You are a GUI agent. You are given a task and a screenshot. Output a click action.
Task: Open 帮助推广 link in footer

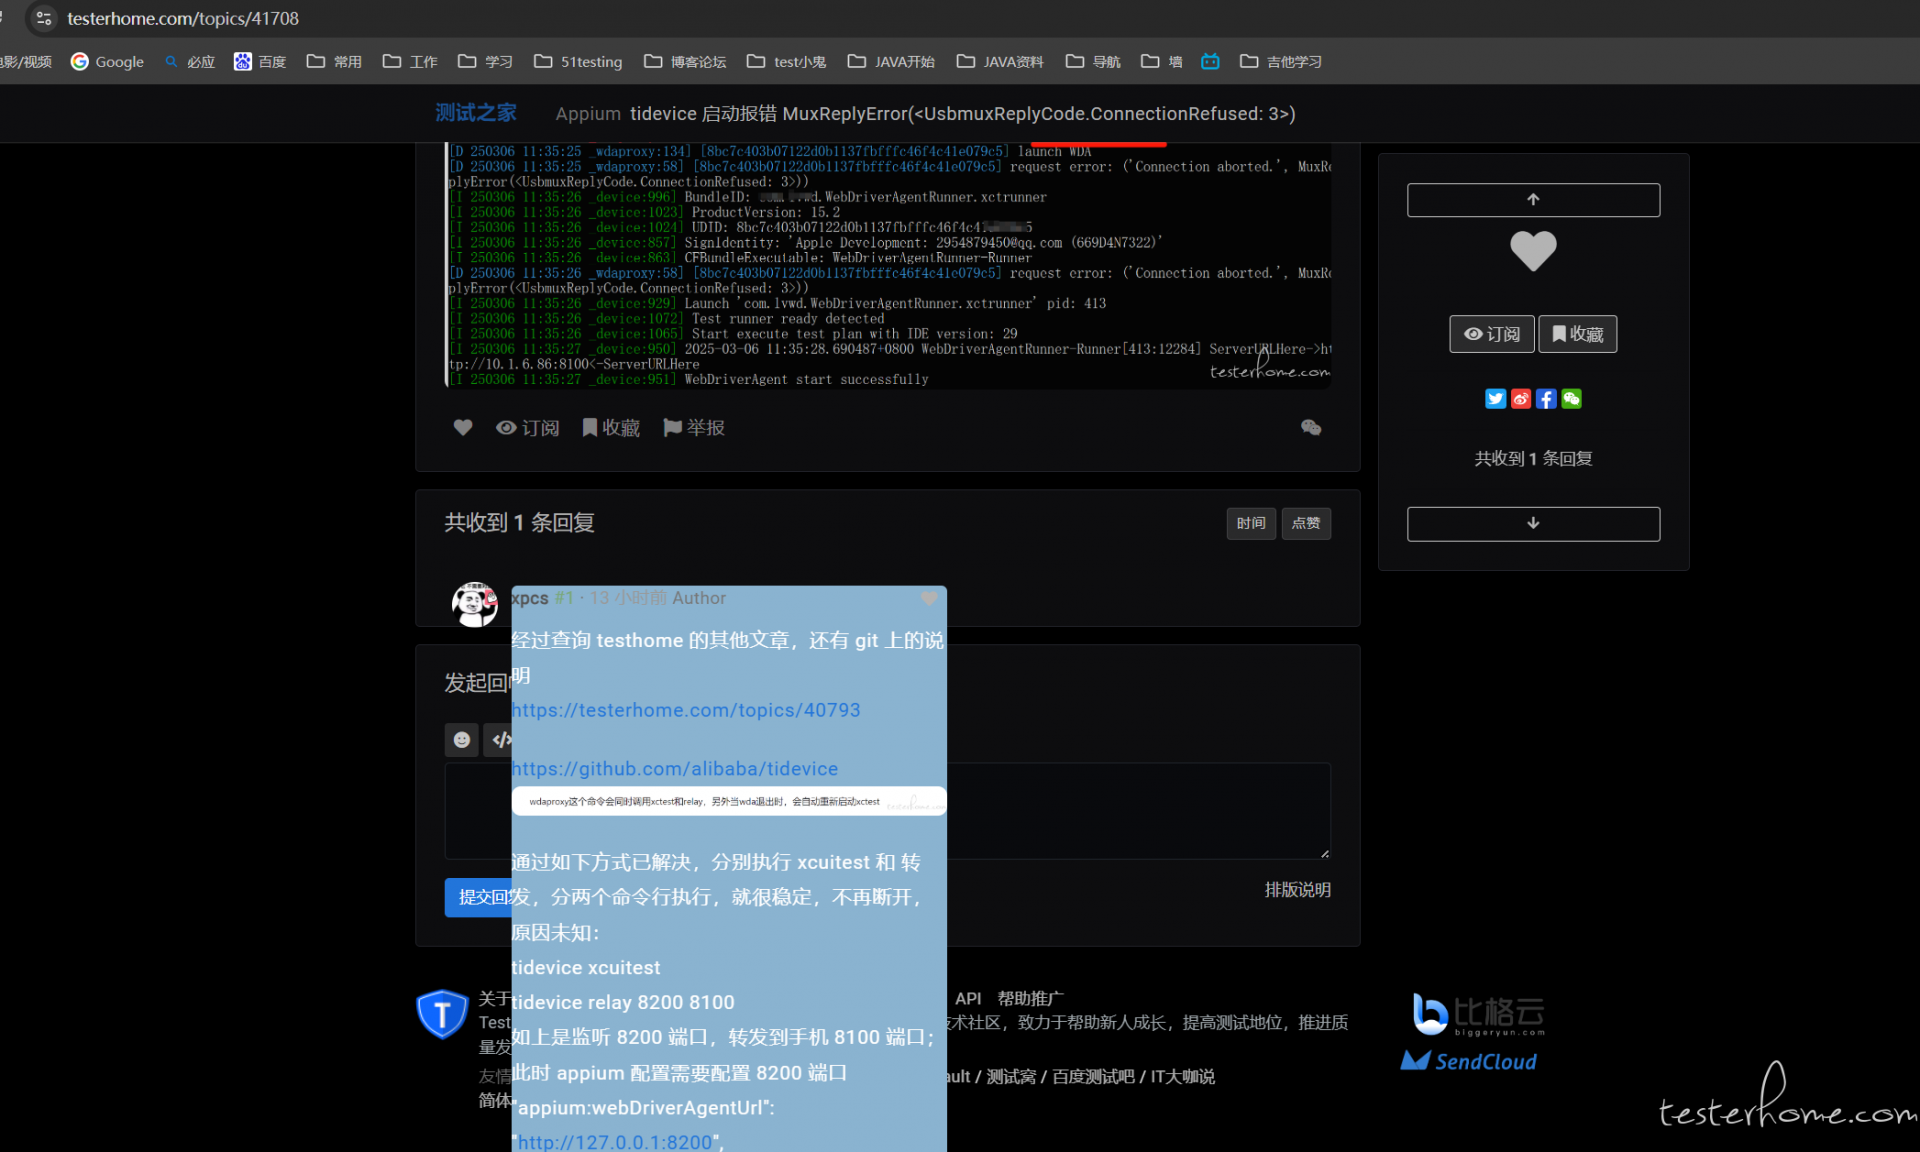point(1030,998)
